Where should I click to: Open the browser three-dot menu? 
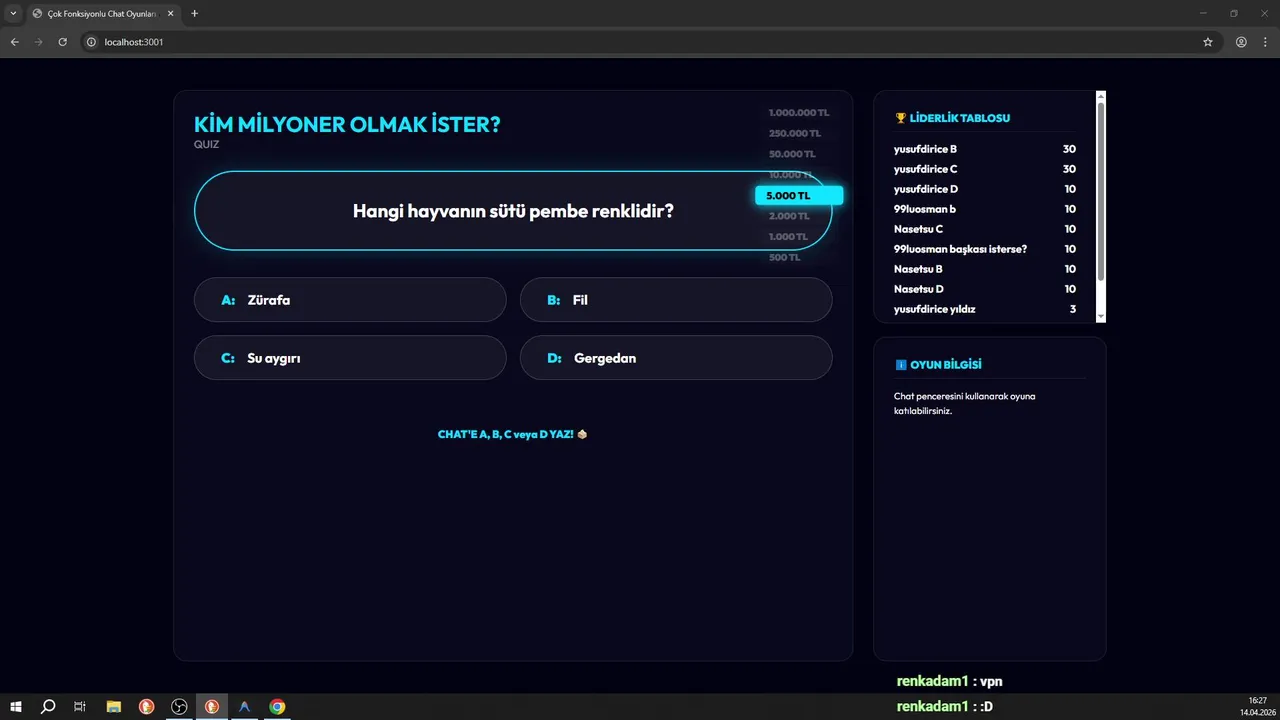click(x=1265, y=42)
